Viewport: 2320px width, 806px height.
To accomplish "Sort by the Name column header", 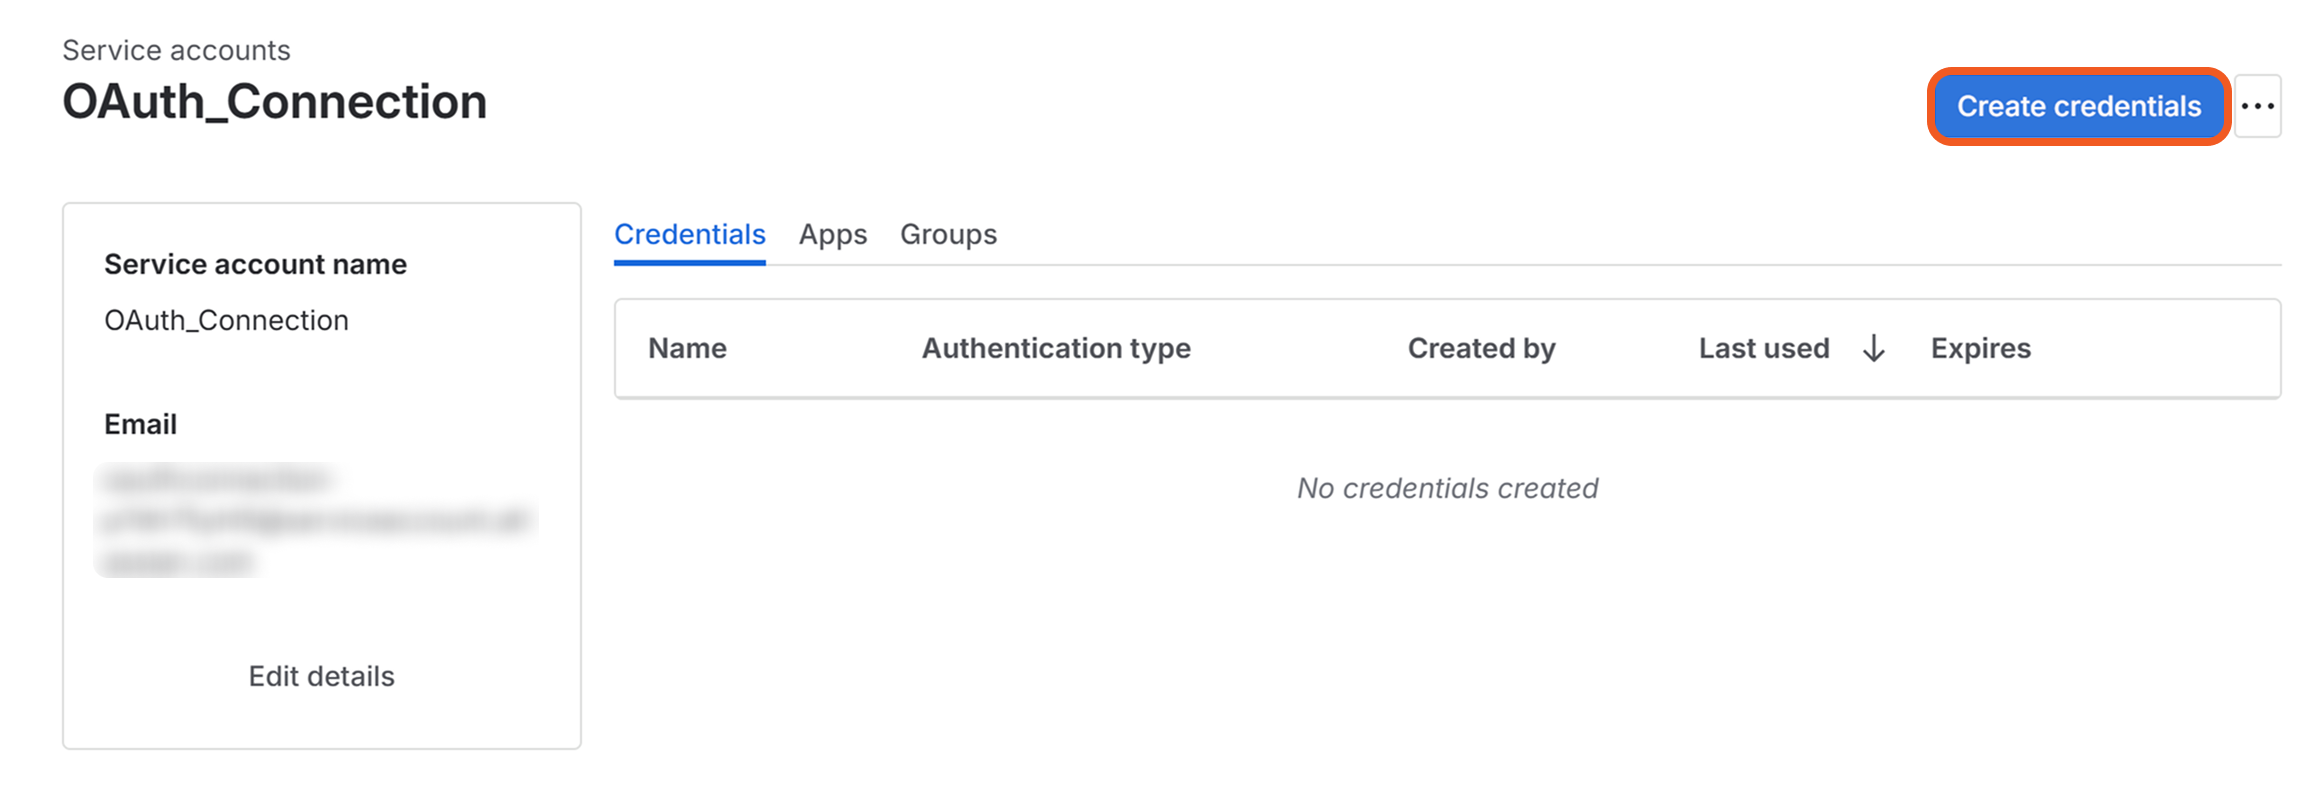I will [x=687, y=348].
